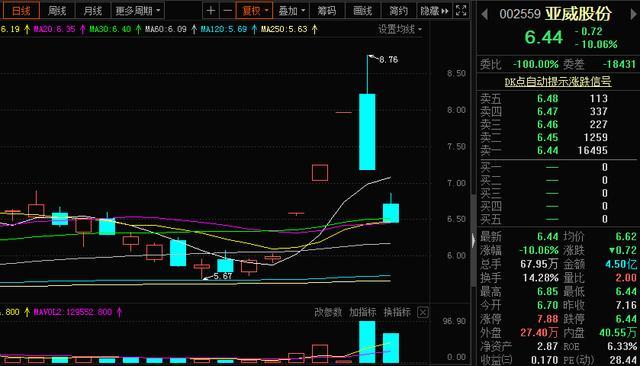Zoom out the chart with the minus icon

coord(227,11)
